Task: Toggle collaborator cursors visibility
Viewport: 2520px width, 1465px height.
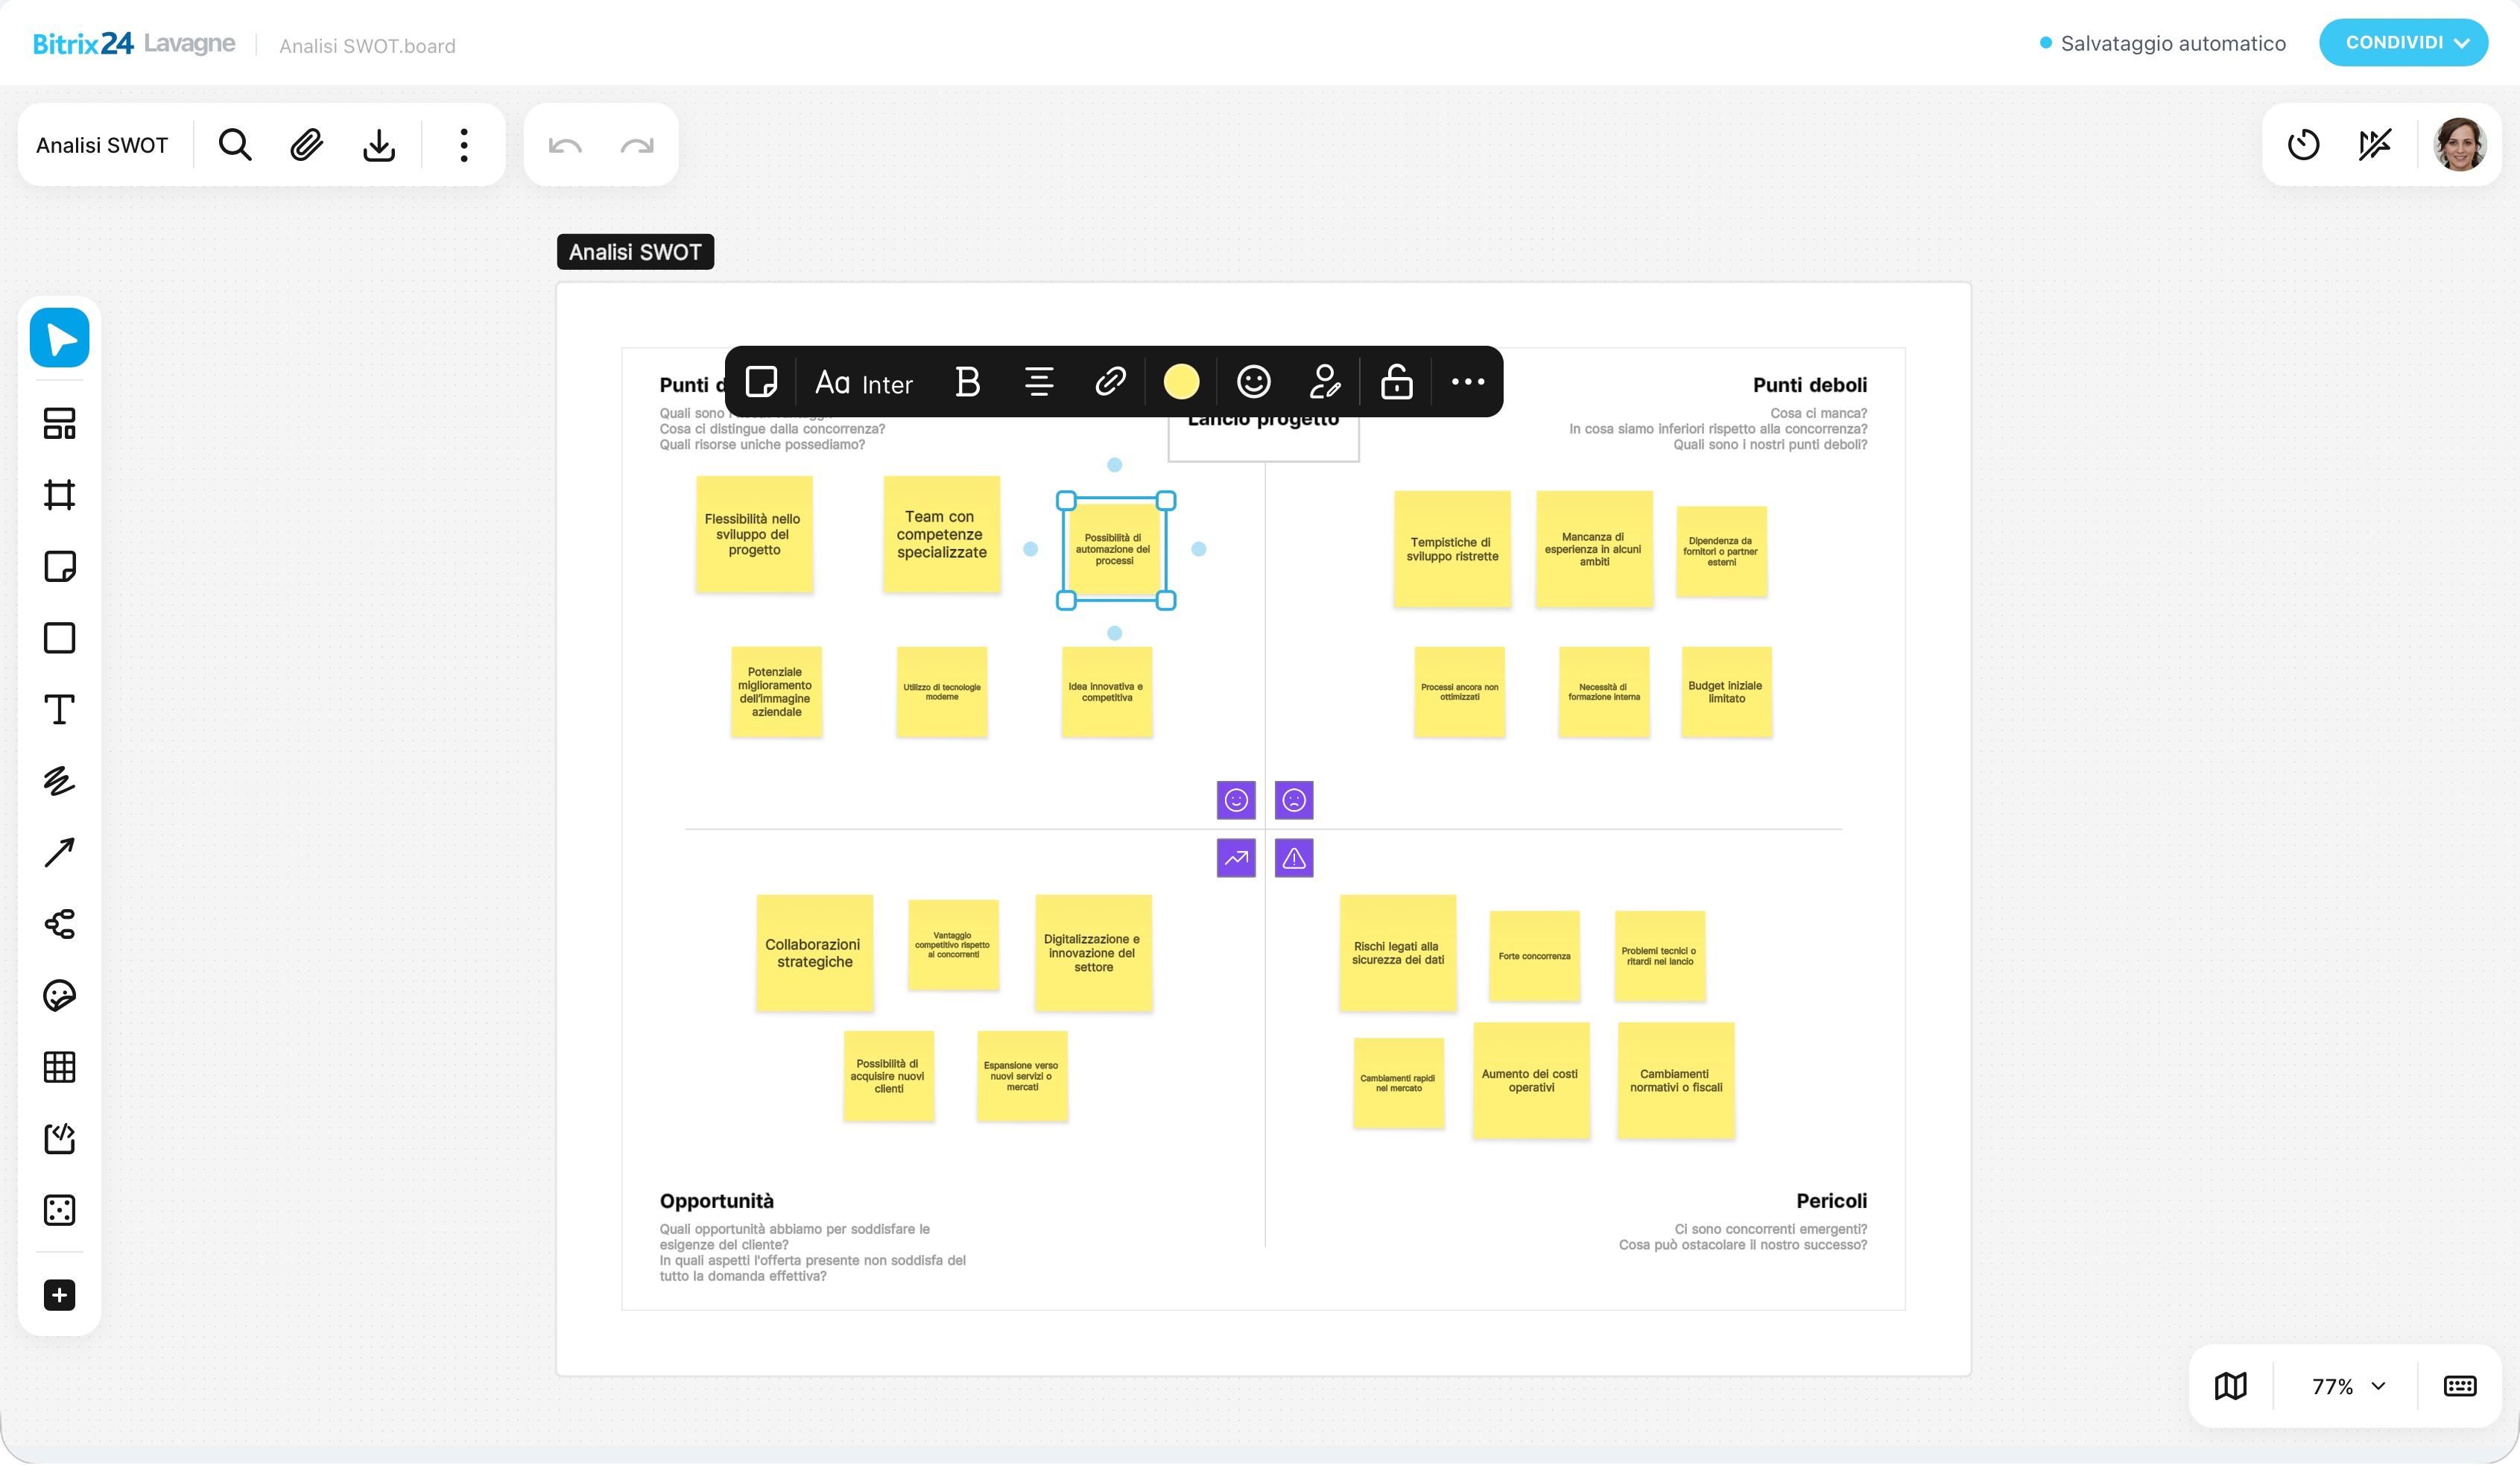Action: click(2375, 145)
